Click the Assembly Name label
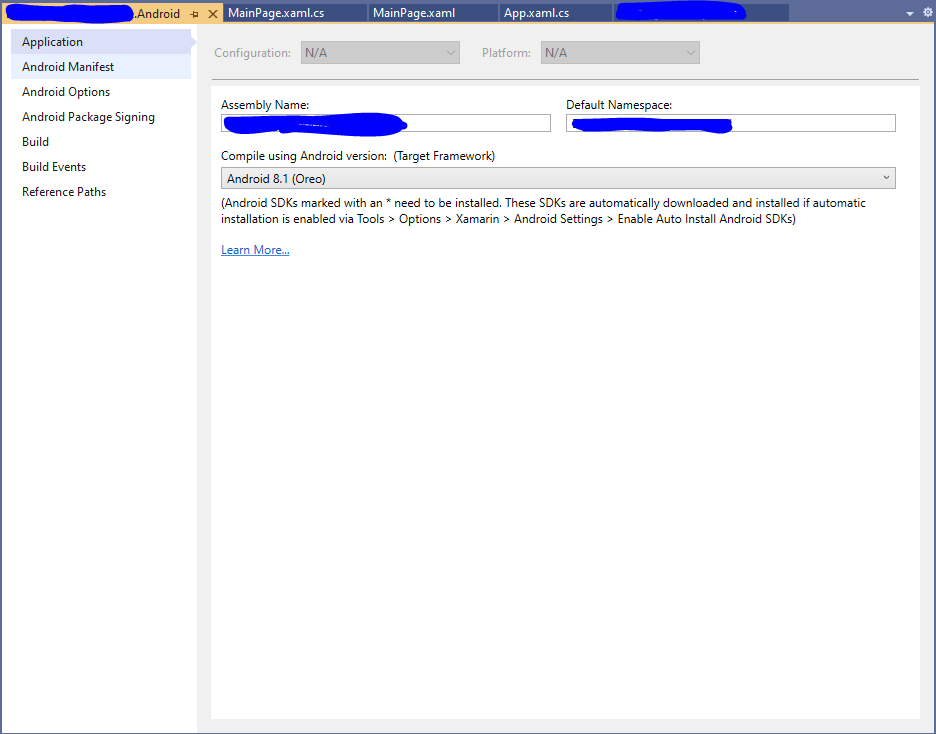Screen dimensions: 936x734 click(265, 105)
